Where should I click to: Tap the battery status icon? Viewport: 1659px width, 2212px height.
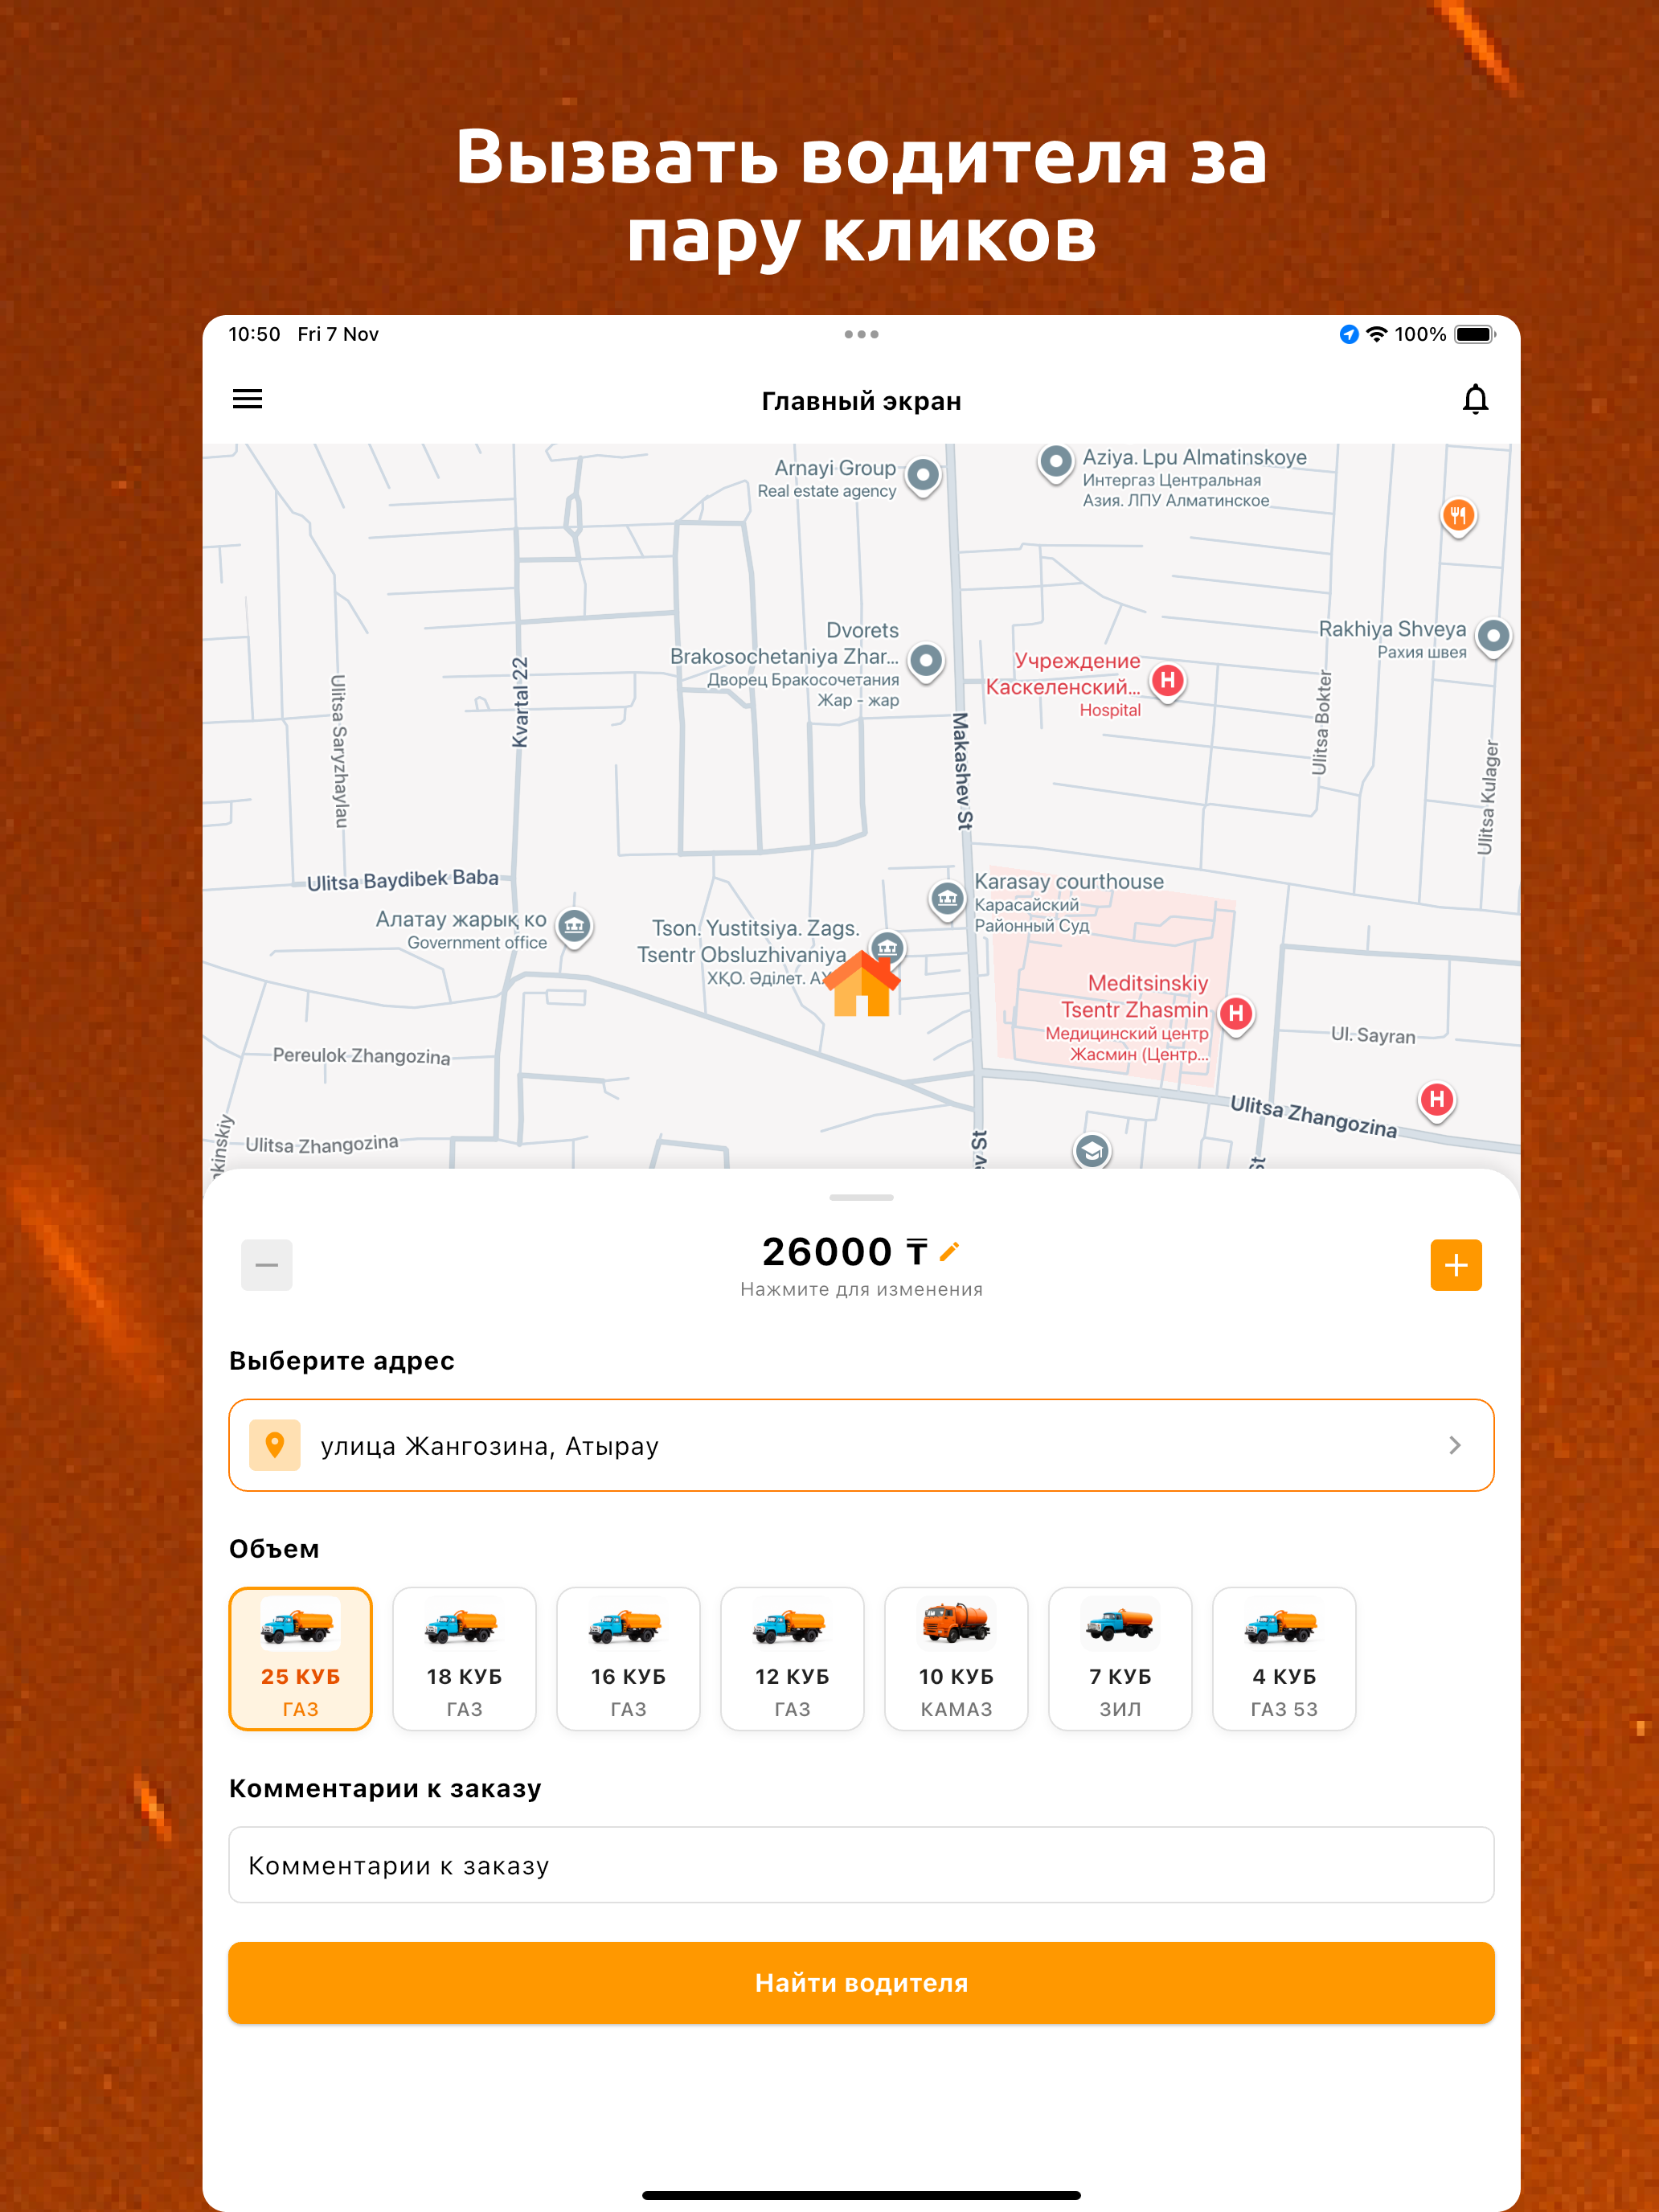pos(1475,334)
